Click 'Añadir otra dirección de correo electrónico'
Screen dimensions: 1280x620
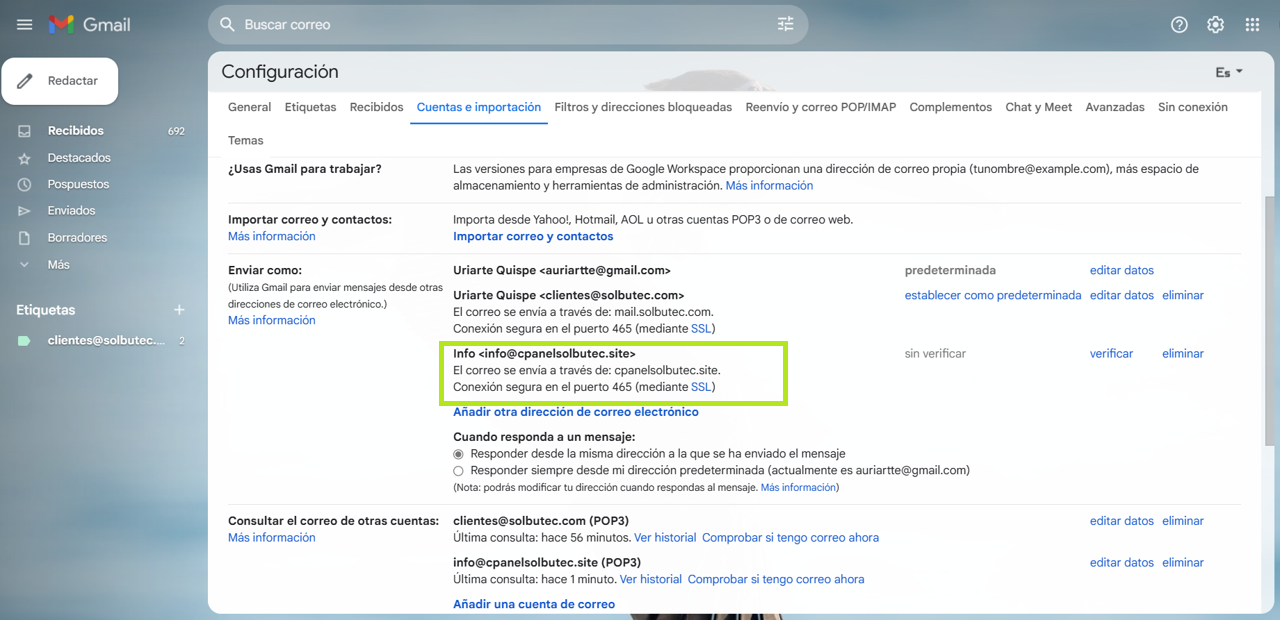[575, 412]
